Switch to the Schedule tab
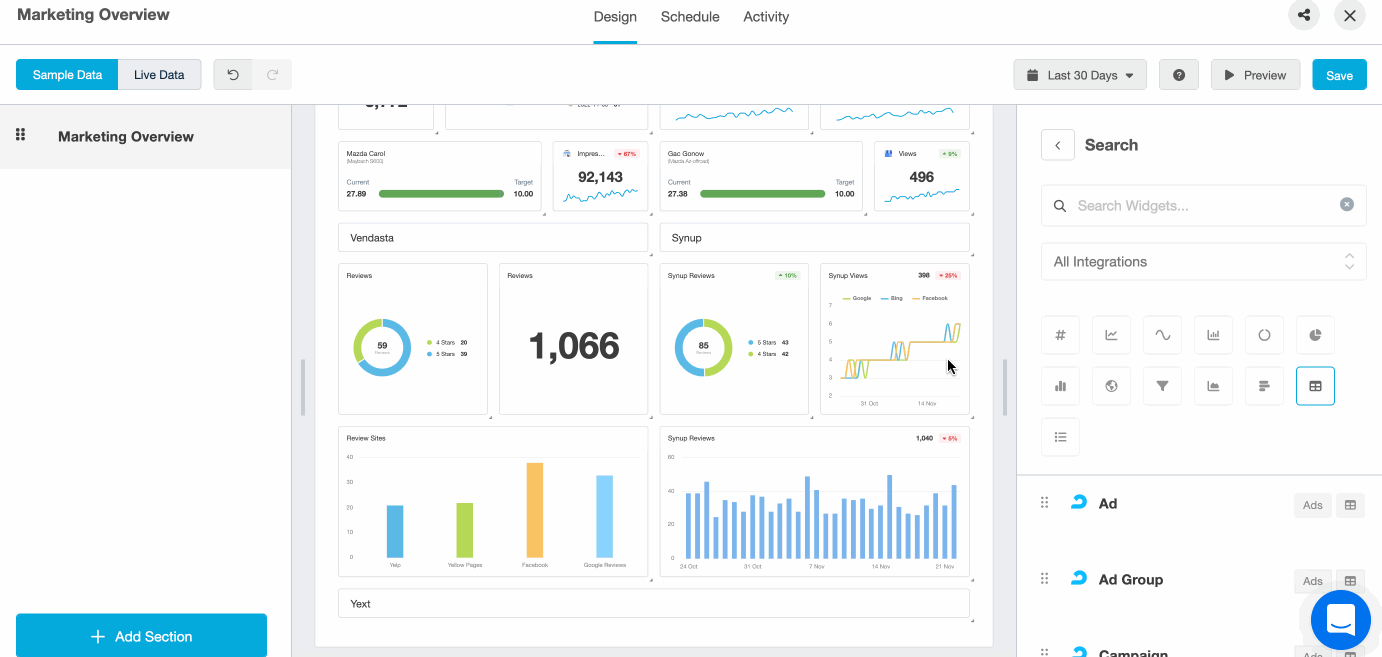 point(689,16)
